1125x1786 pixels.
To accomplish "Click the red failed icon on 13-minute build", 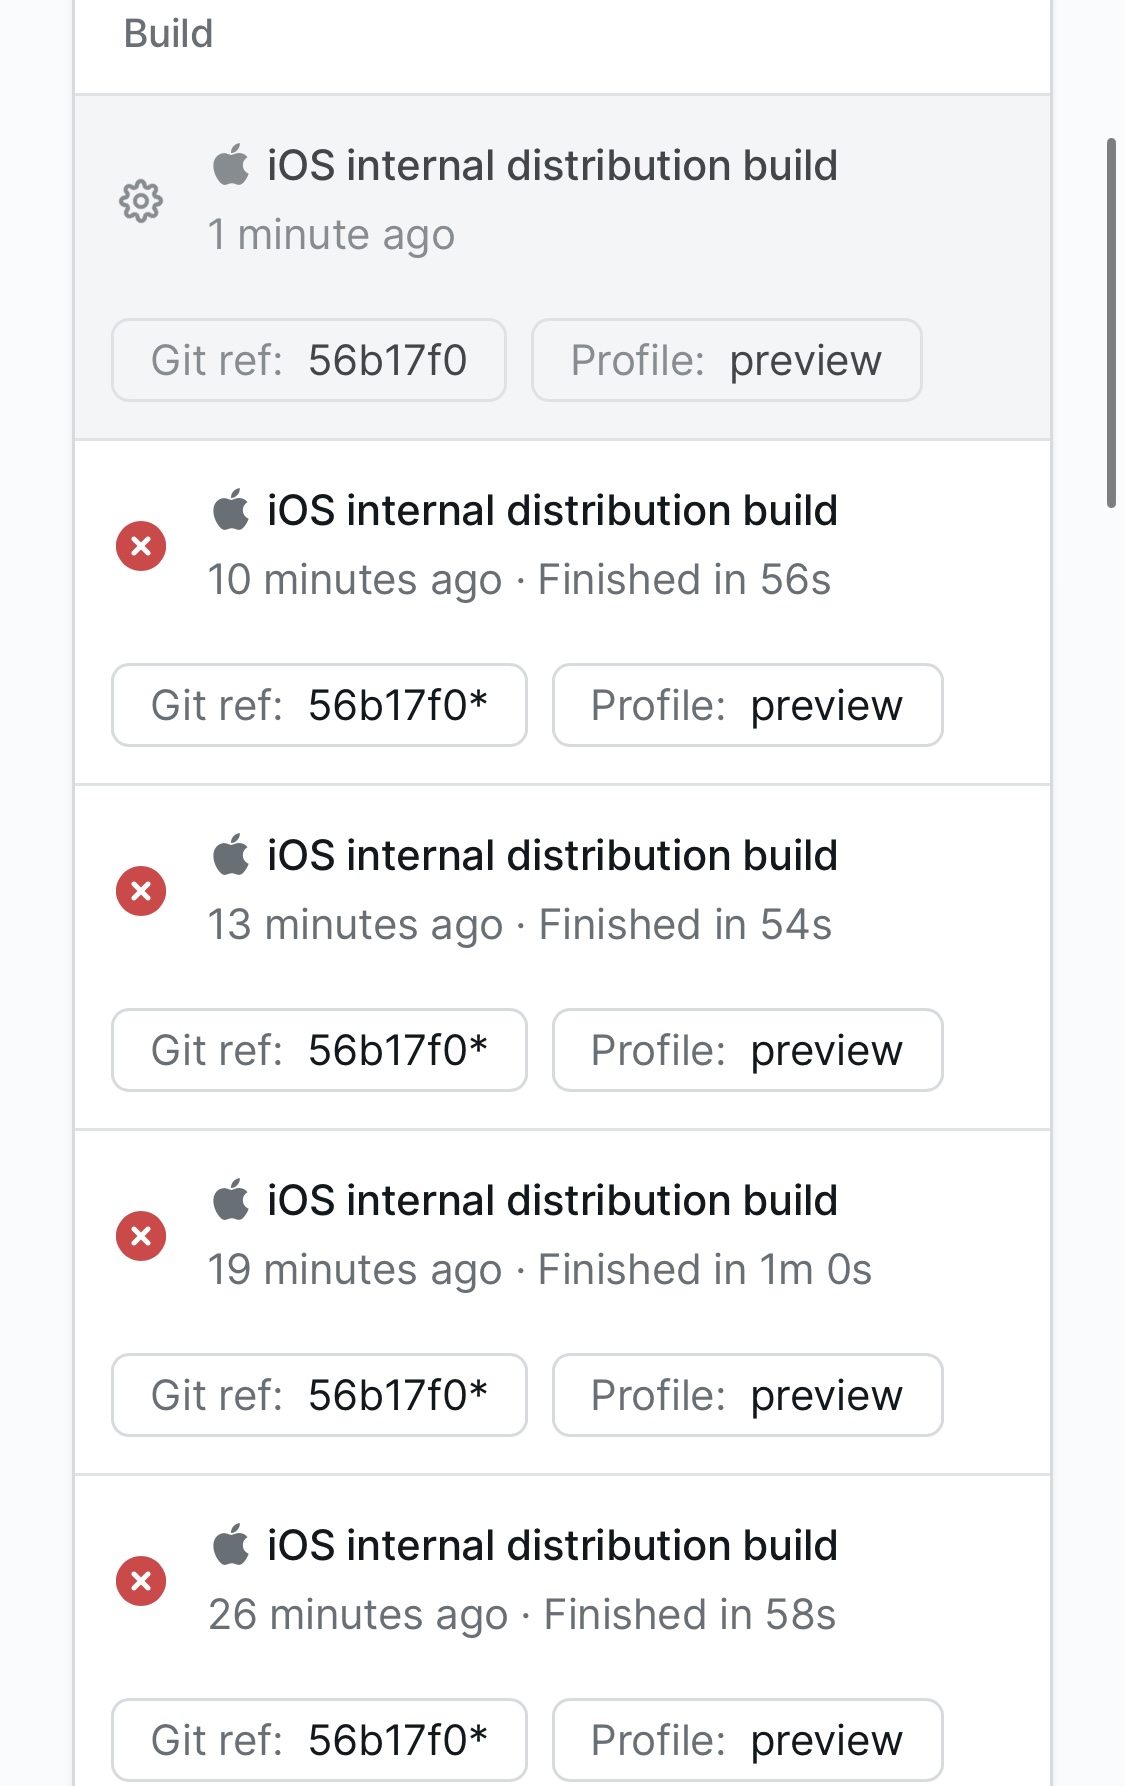I will pos(141,891).
